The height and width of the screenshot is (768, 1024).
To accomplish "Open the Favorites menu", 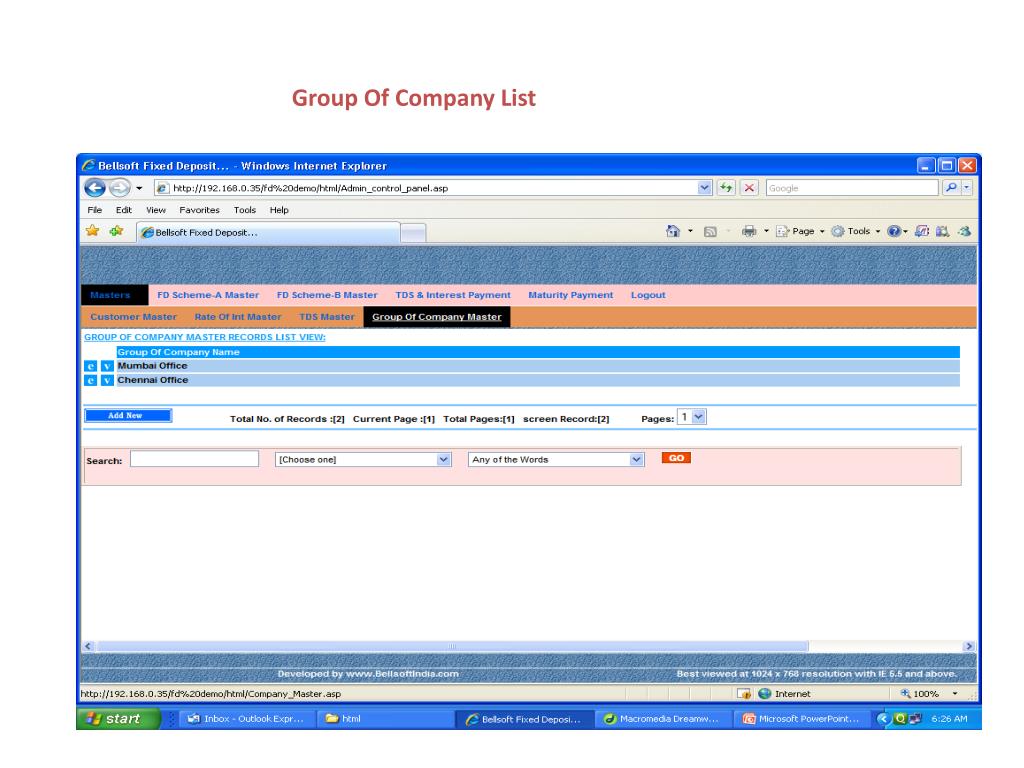I will 200,210.
